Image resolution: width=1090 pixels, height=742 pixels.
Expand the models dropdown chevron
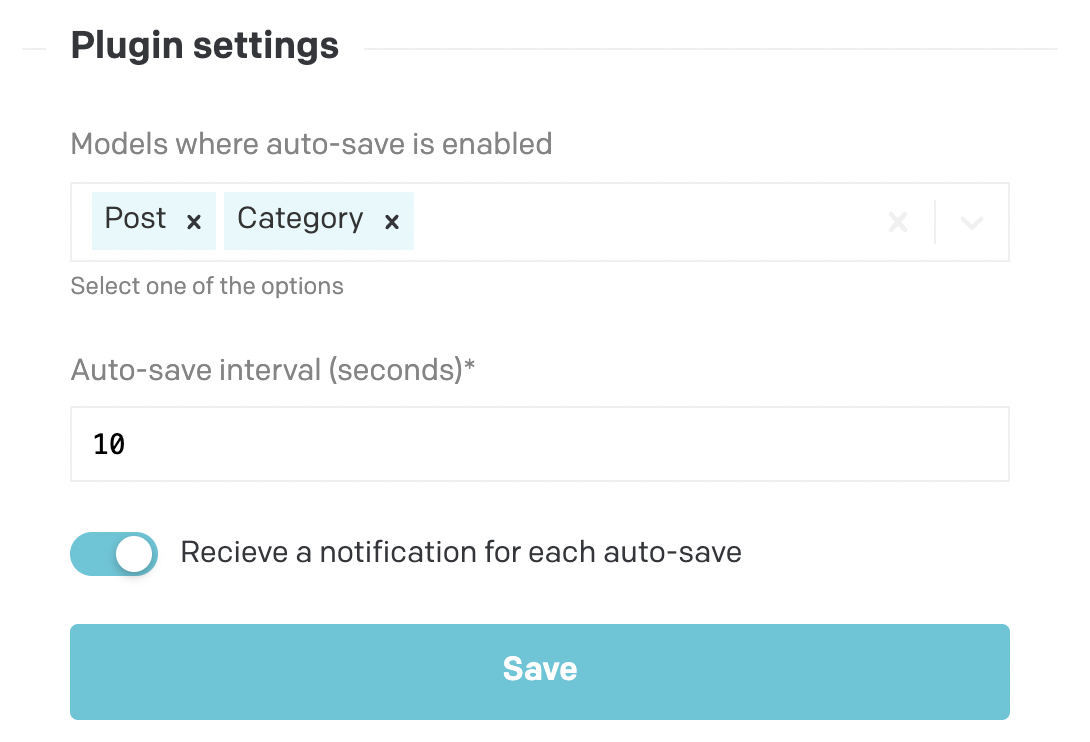tap(971, 222)
